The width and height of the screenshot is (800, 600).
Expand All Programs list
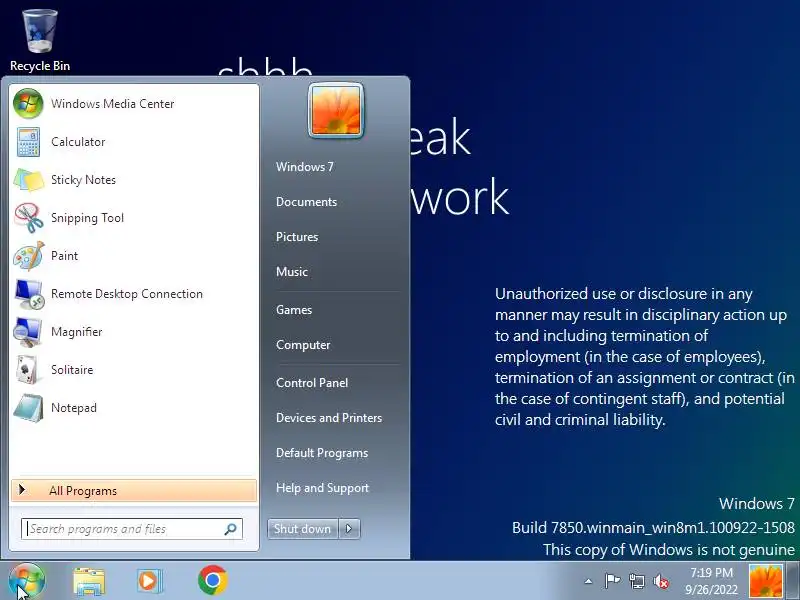(134, 491)
